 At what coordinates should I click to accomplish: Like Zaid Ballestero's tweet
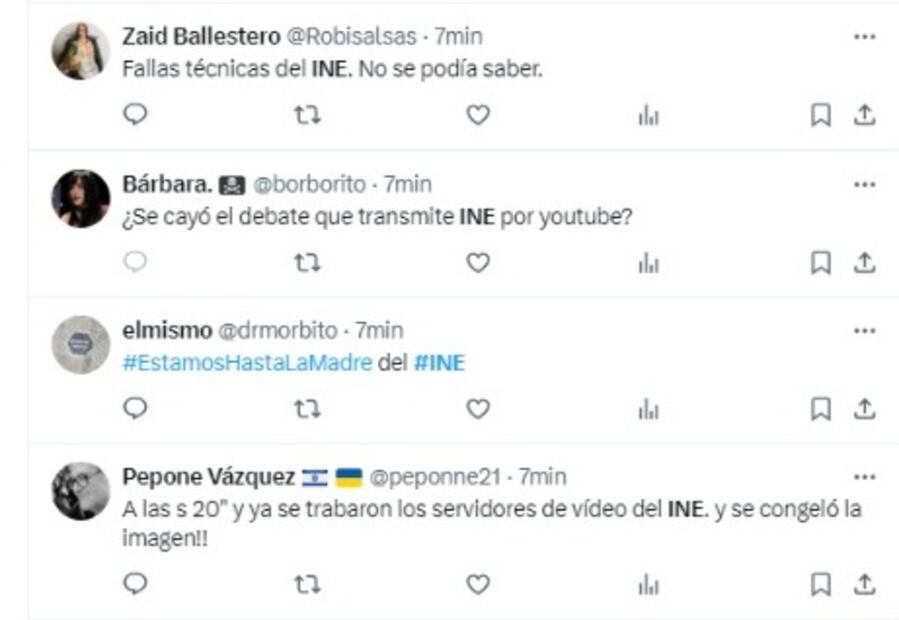pyautogui.click(x=478, y=115)
